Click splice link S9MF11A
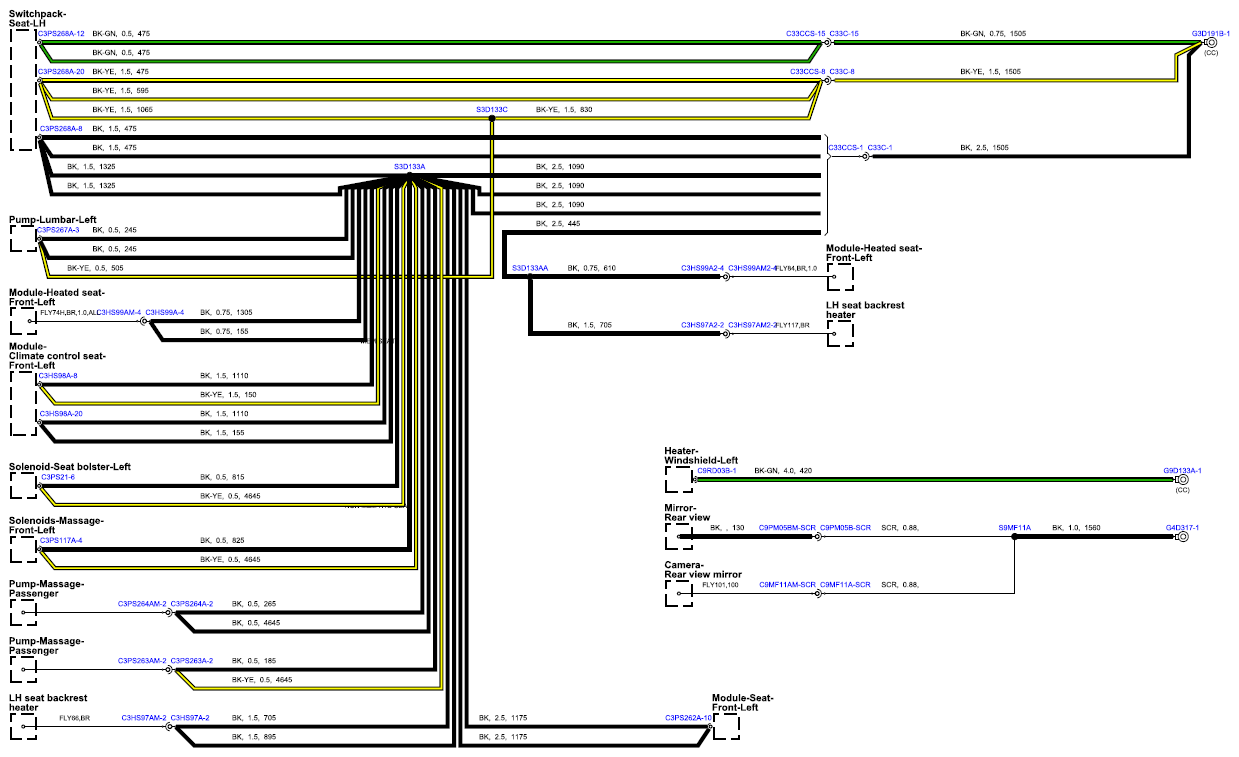 click(1014, 527)
